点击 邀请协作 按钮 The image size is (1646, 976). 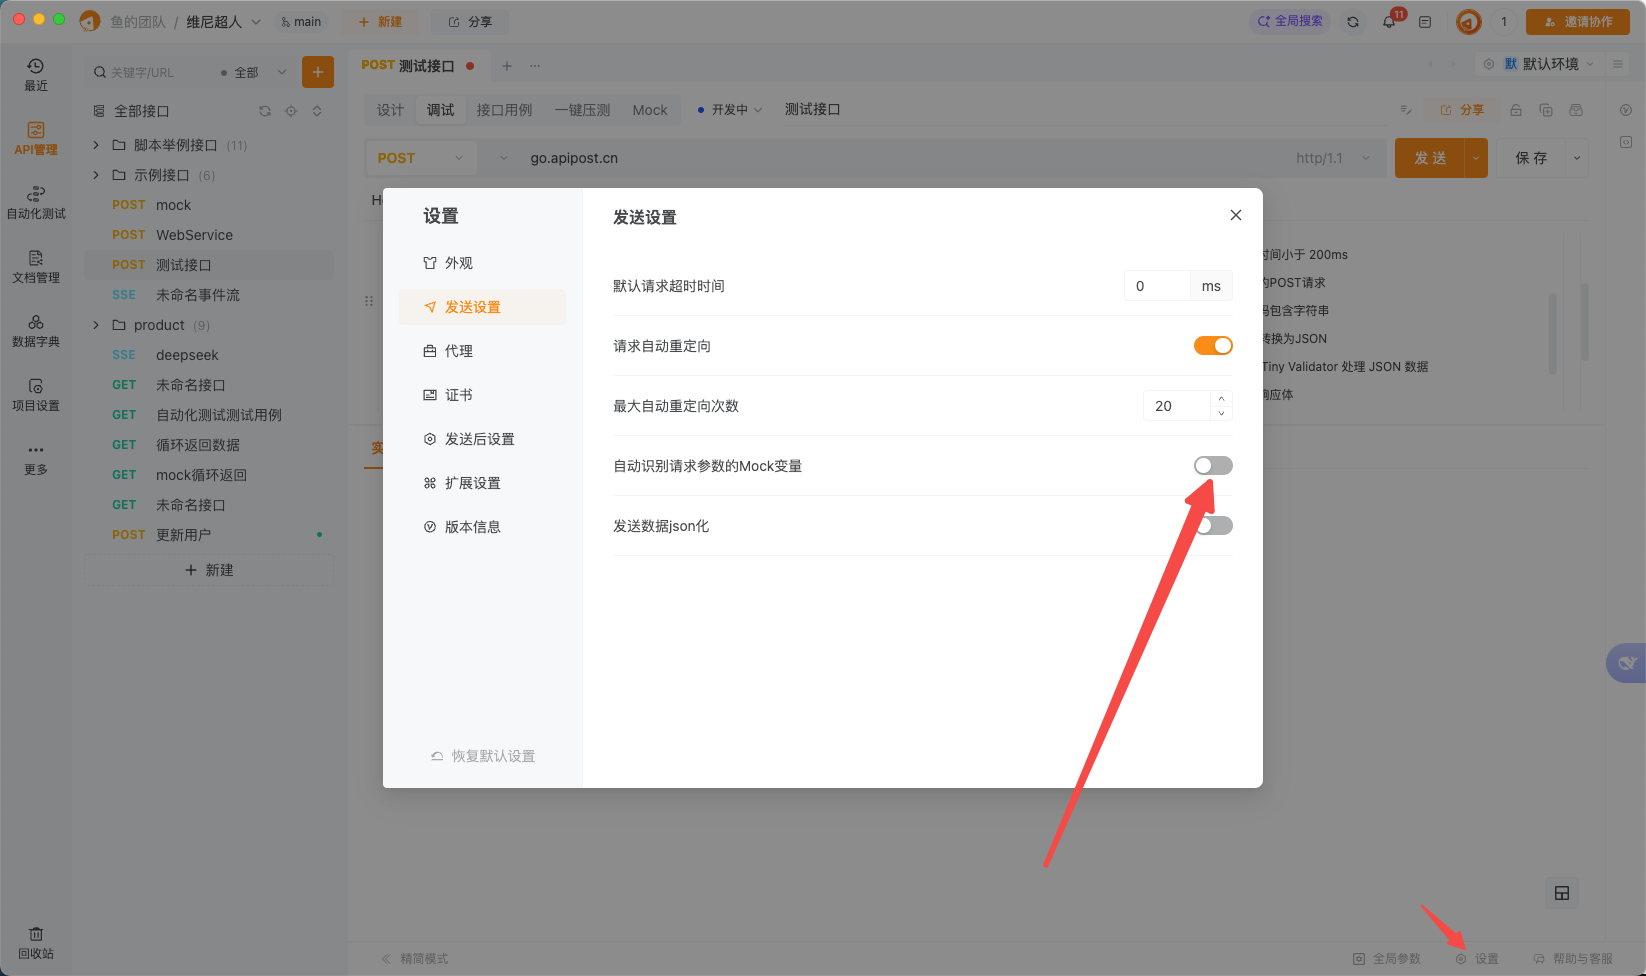1576,20
